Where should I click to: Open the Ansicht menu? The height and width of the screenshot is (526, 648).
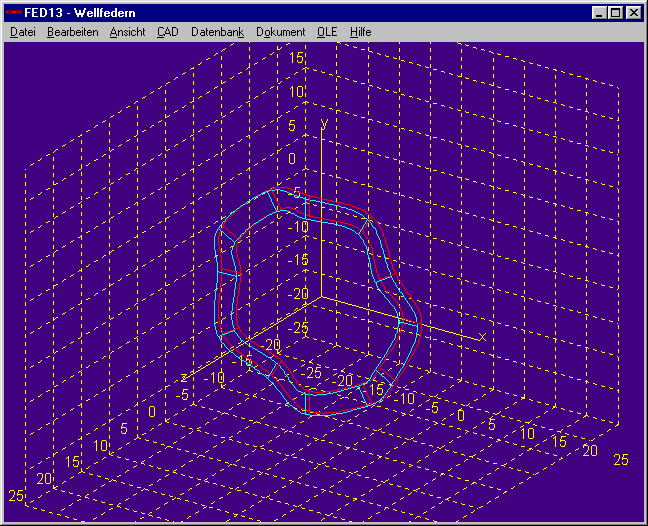(x=127, y=32)
